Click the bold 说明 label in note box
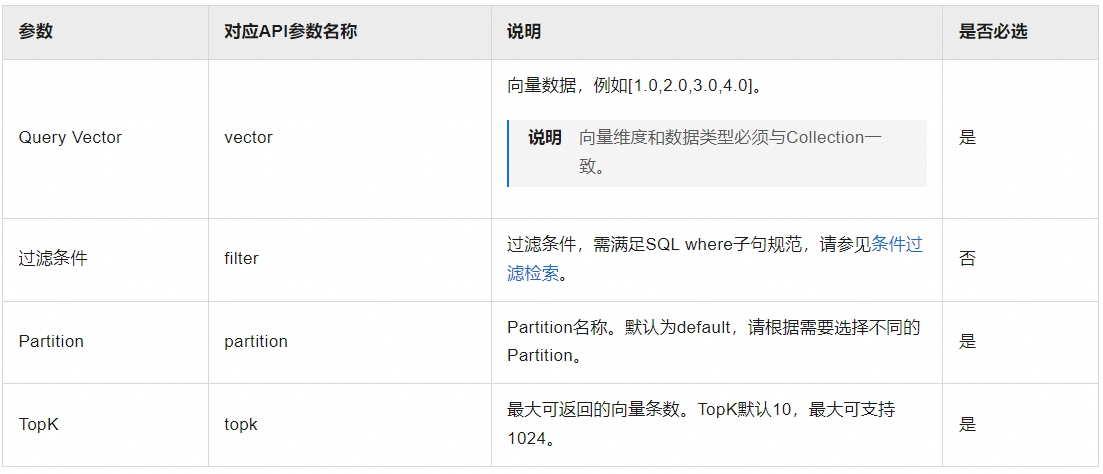 pyautogui.click(x=545, y=138)
